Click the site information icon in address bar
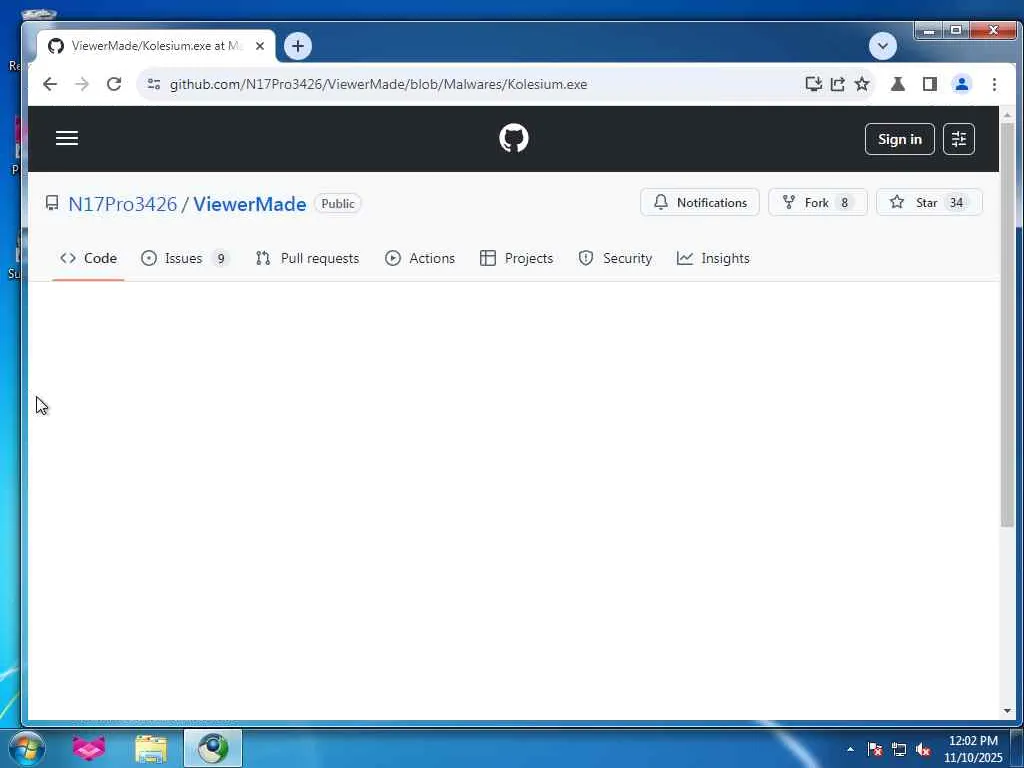 pos(154,84)
